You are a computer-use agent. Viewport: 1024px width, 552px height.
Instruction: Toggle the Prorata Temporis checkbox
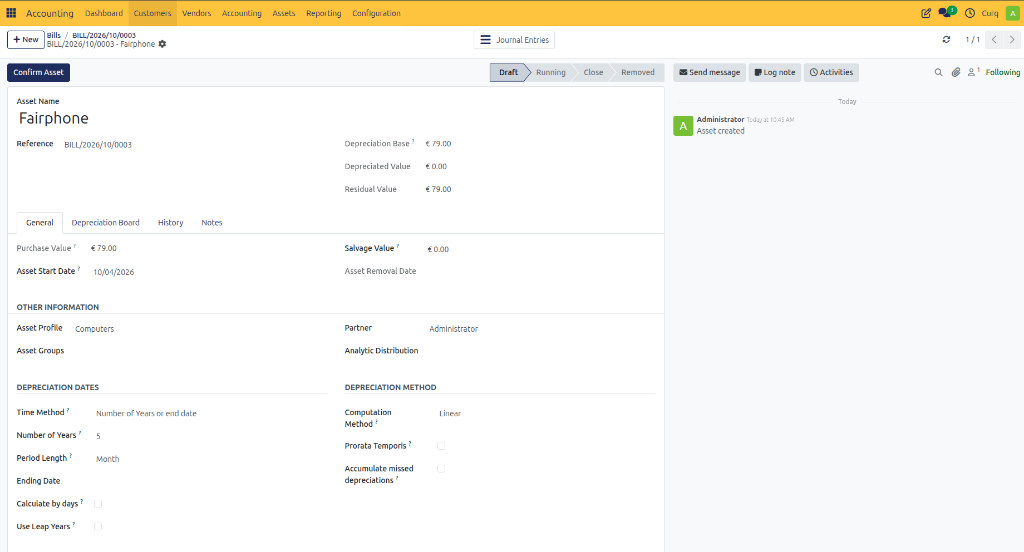[x=441, y=446]
